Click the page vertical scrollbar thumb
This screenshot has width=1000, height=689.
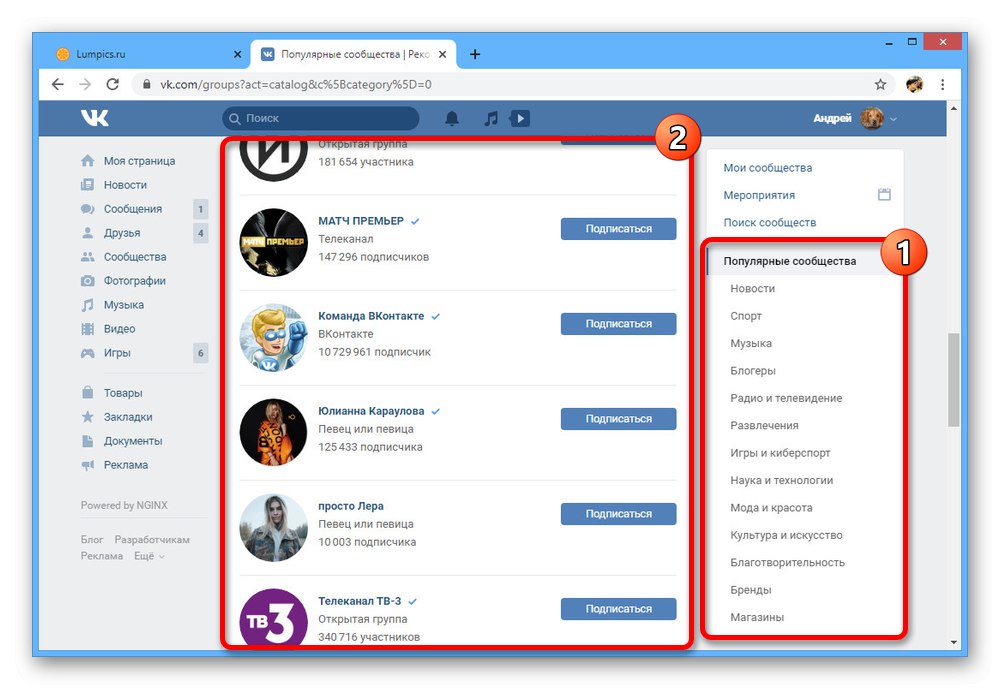953,380
